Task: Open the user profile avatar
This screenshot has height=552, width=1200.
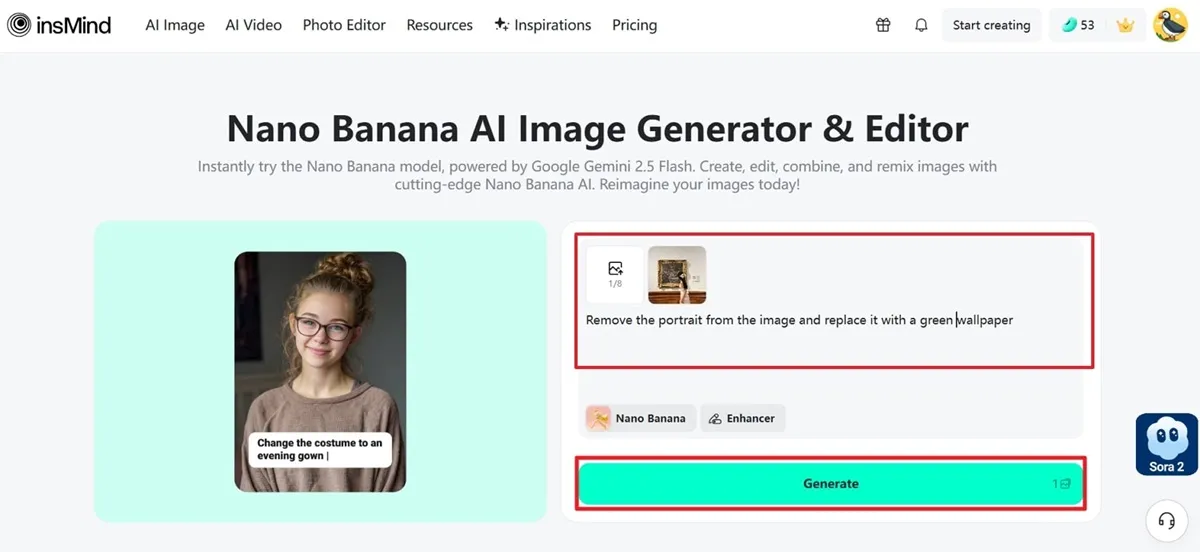Action: [1170, 25]
